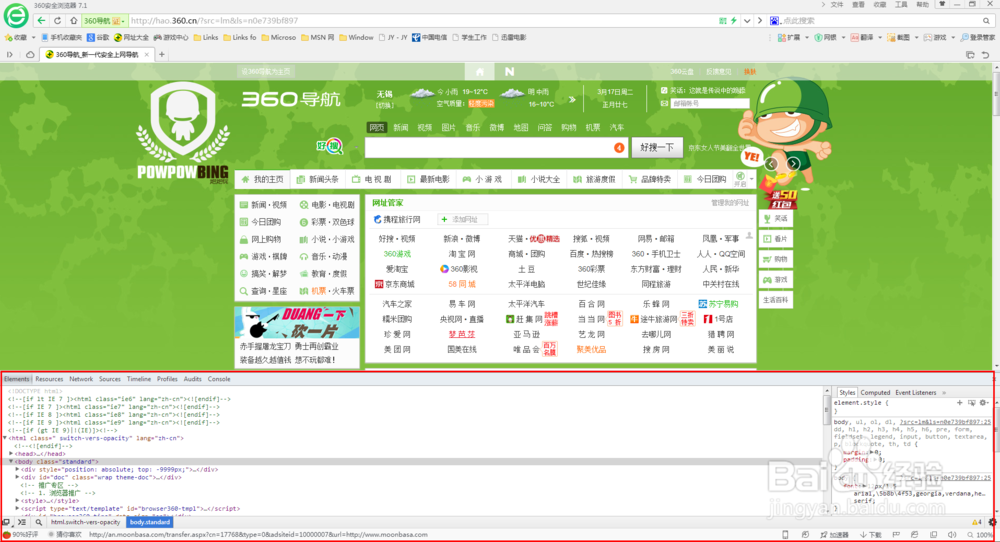Open the 收藏 favorites dropdown arrow
This screenshot has width=1000, height=542.
click(33, 38)
